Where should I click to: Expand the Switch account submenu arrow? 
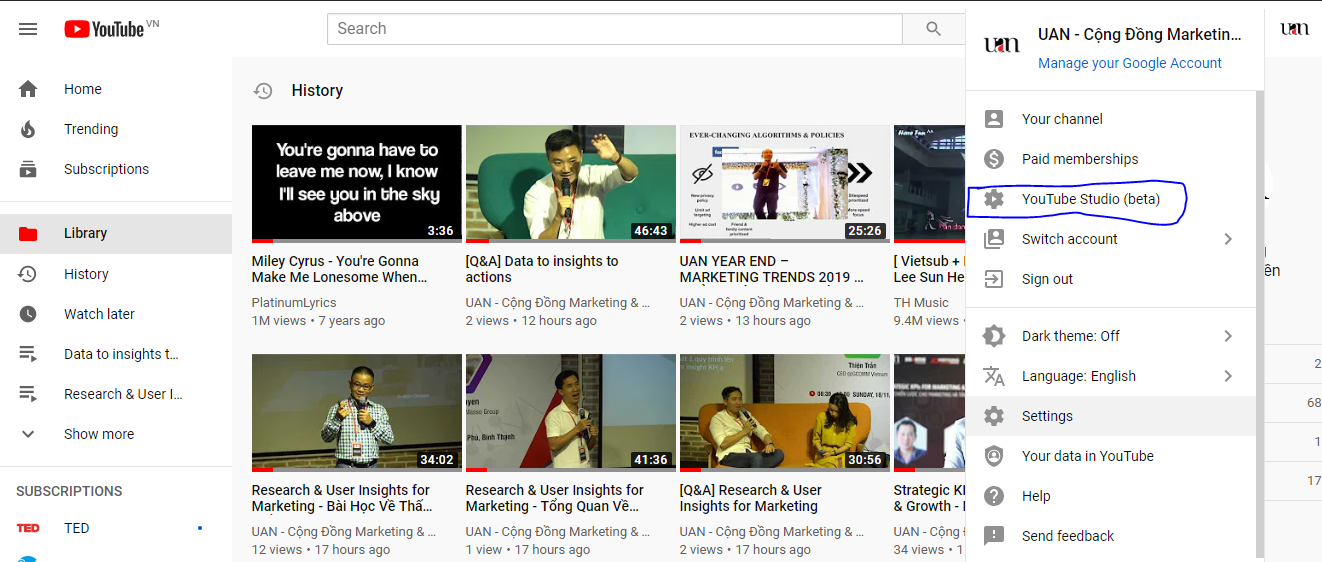(1228, 239)
